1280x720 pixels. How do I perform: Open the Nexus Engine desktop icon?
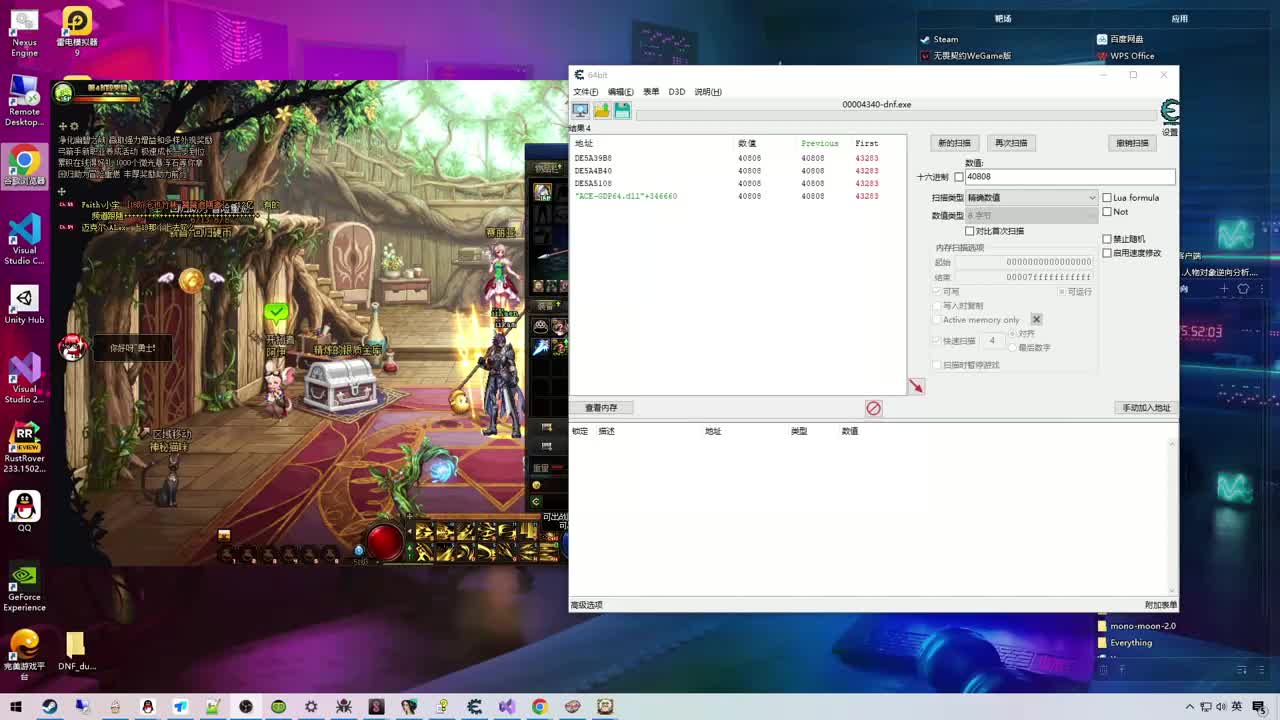pyautogui.click(x=24, y=33)
